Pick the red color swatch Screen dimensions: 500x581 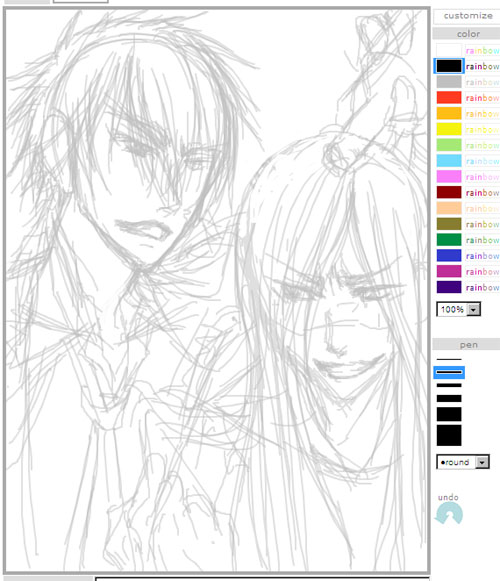pyautogui.click(x=448, y=98)
